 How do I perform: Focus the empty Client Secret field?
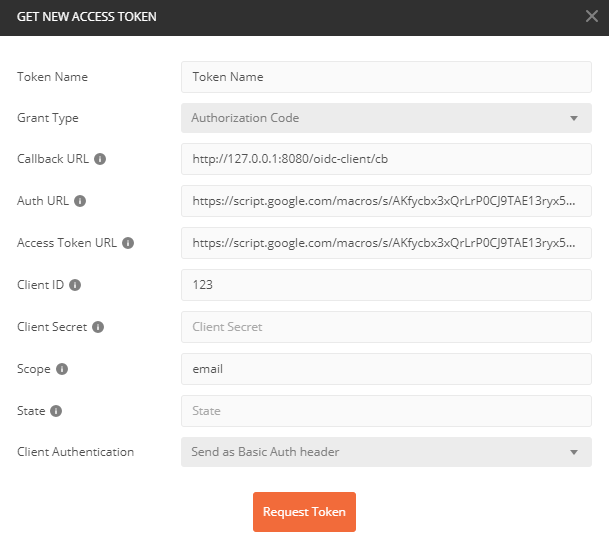[x=386, y=327]
